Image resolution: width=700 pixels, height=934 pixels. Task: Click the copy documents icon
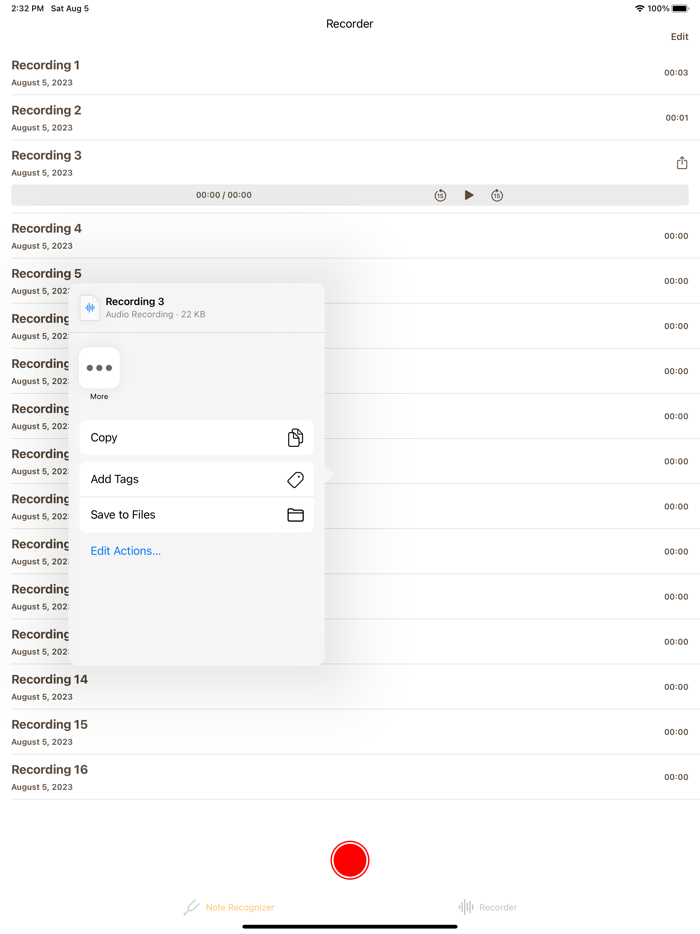point(295,438)
